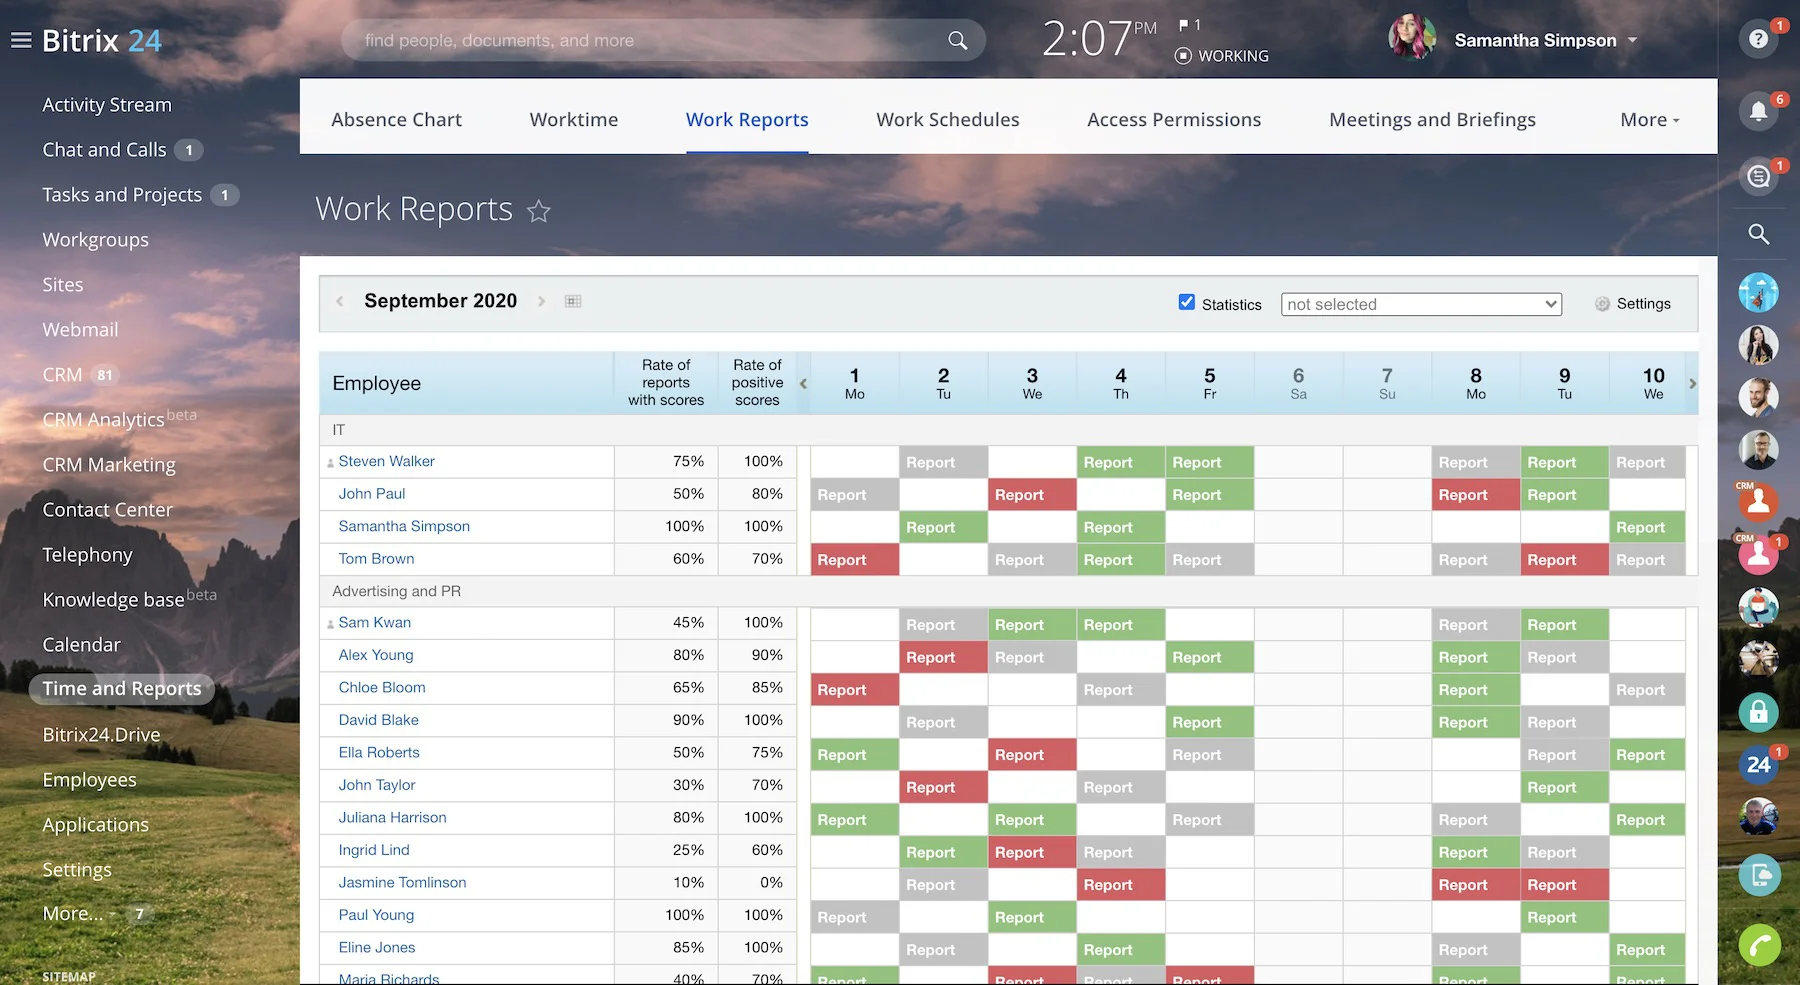Image resolution: width=1800 pixels, height=985 pixels.
Task: Expand Samantha Simpson user menu arrow
Action: (1633, 41)
